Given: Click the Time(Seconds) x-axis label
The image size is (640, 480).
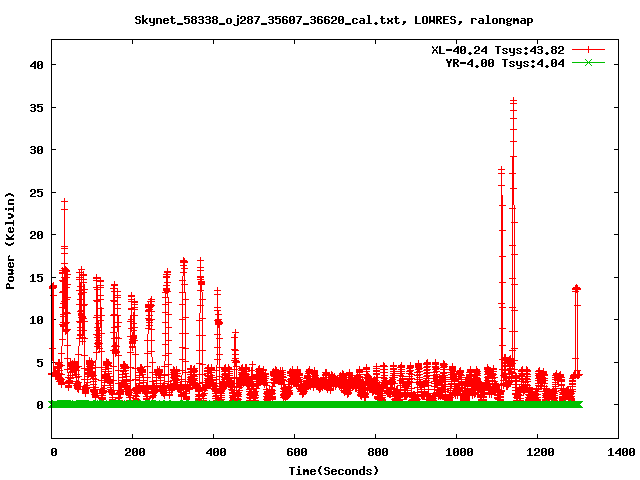Looking at the screenshot, I should tap(333, 471).
